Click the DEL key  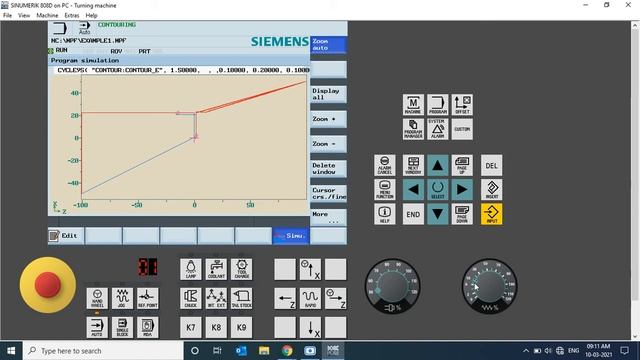pos(491,165)
